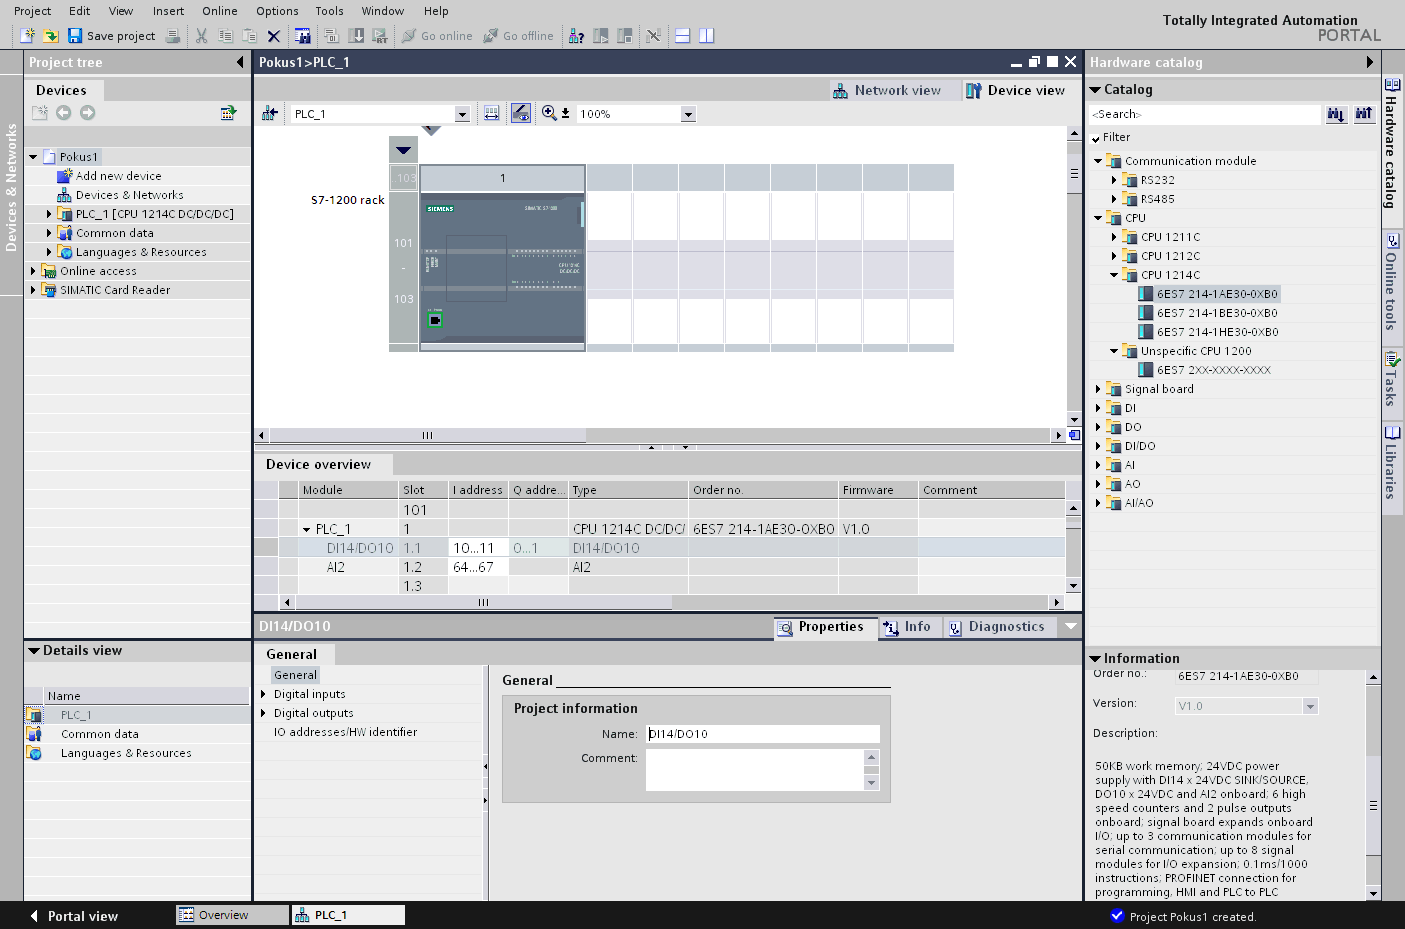Open the Diagnostics tab
Screen dimensions: 1405x929
(998, 627)
